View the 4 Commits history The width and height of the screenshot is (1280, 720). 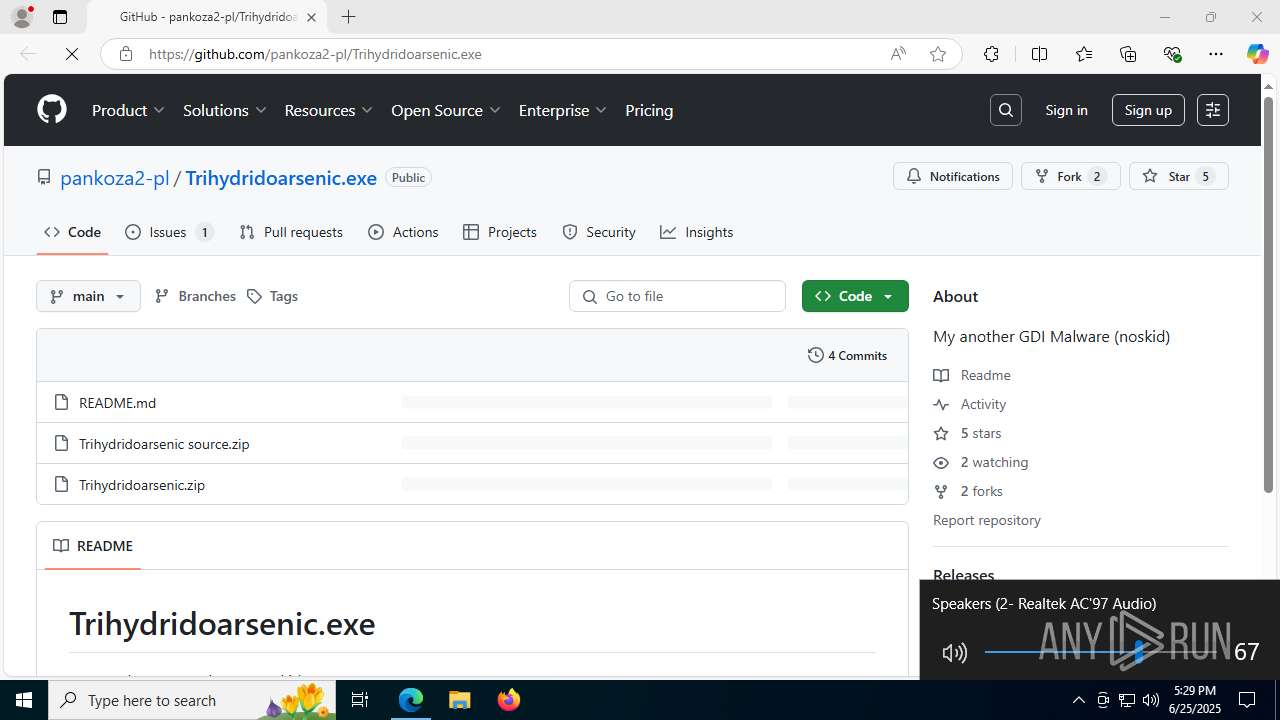[x=847, y=355]
